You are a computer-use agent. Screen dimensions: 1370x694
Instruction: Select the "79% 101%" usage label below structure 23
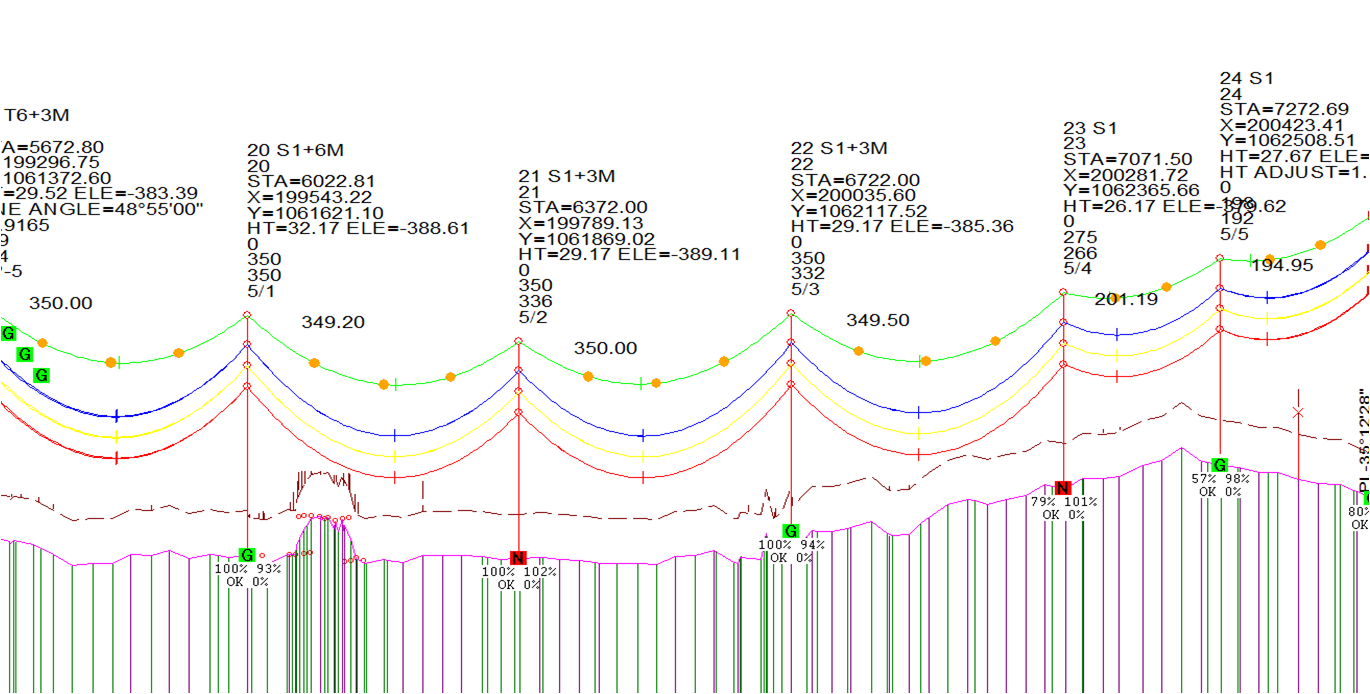pos(1063,502)
